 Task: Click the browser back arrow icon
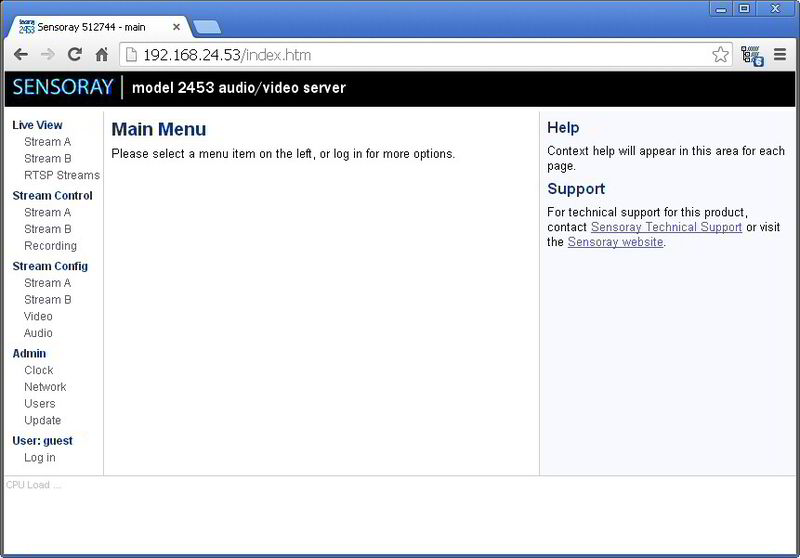point(21,55)
